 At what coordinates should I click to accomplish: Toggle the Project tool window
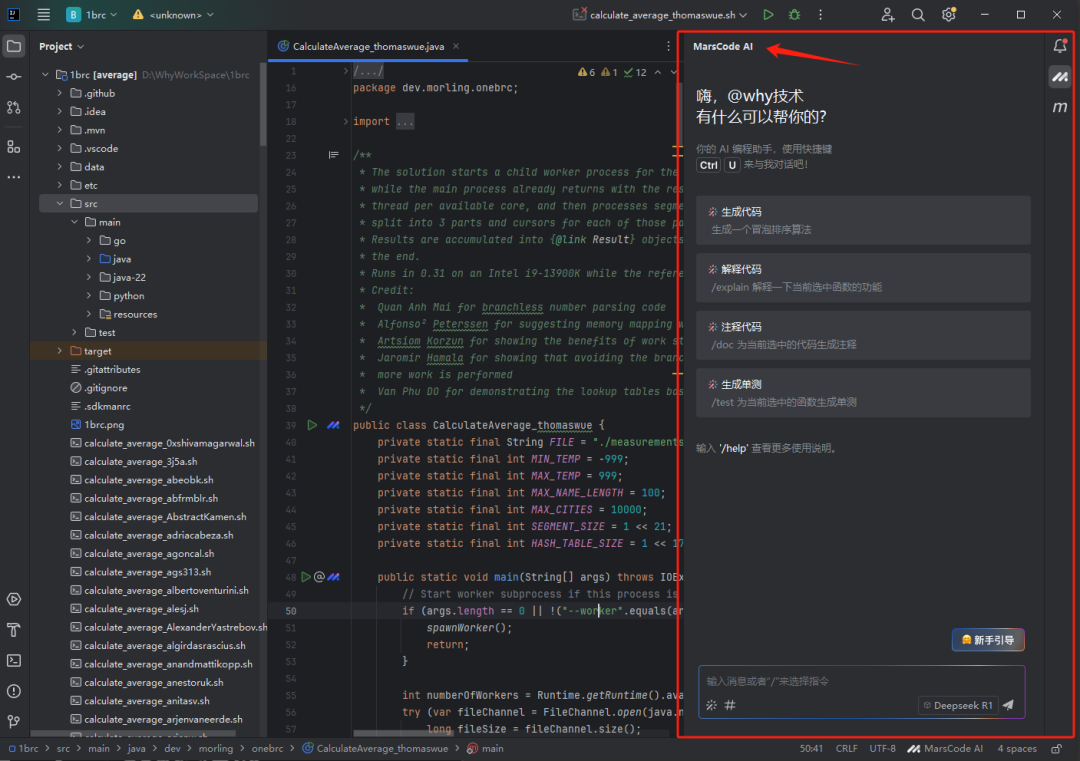(14, 46)
